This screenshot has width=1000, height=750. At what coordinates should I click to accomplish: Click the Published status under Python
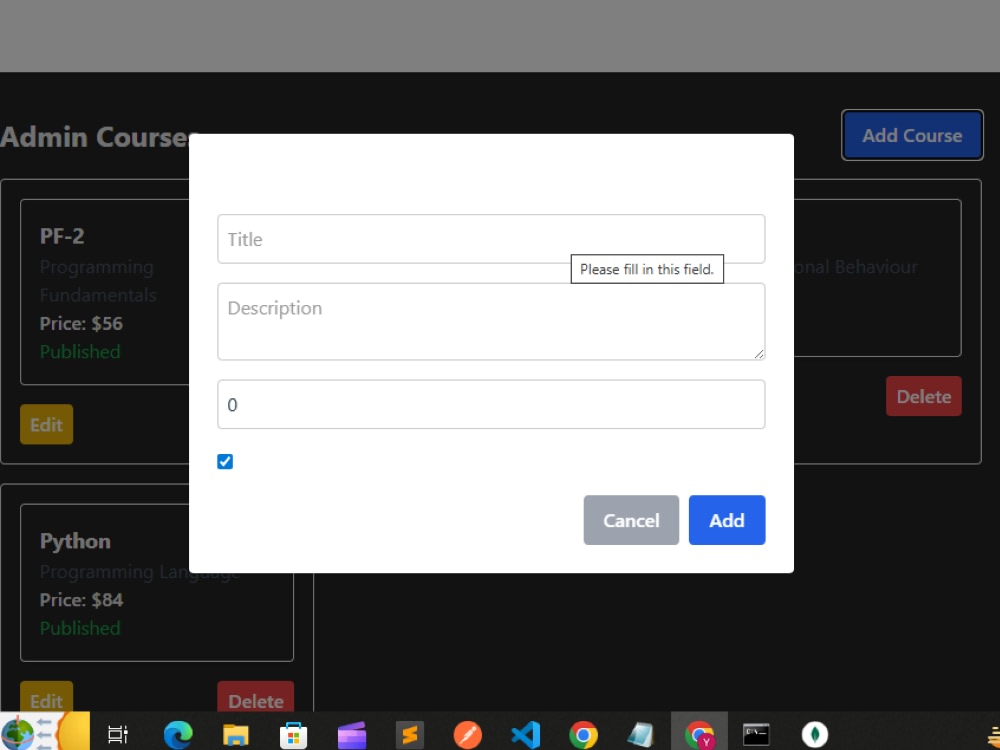click(x=80, y=628)
